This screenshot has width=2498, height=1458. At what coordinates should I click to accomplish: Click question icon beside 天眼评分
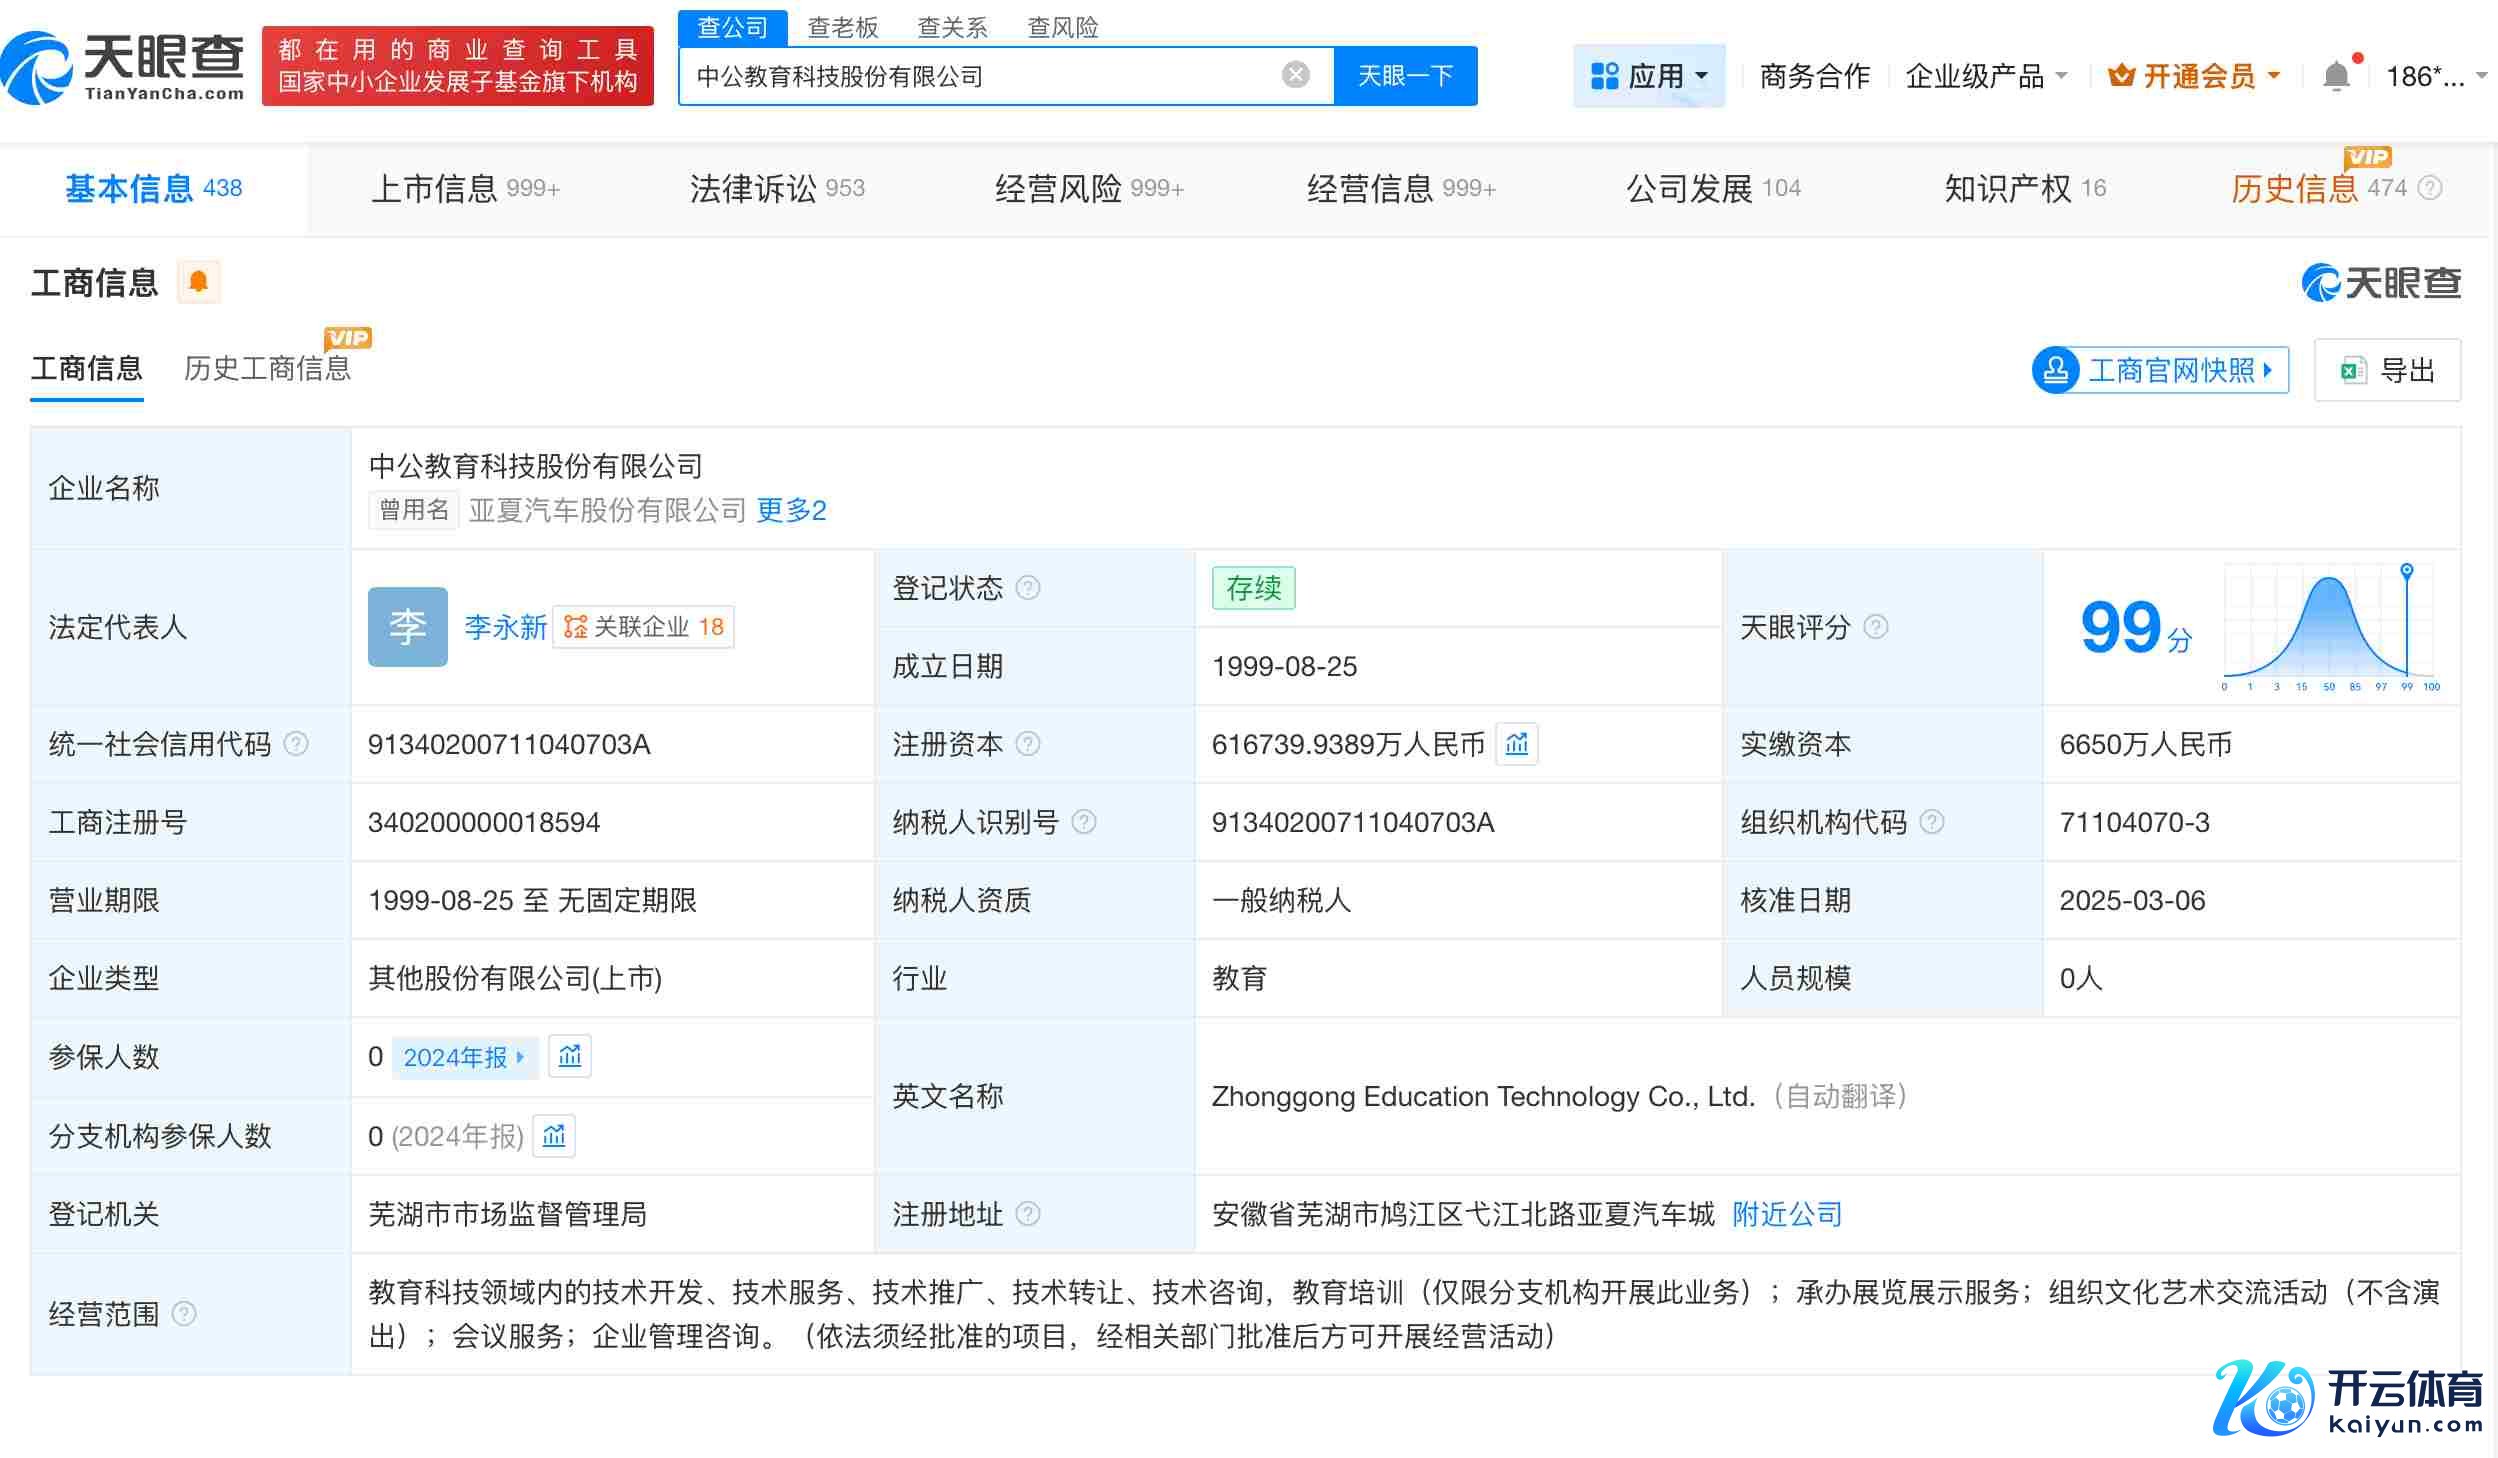[1876, 627]
